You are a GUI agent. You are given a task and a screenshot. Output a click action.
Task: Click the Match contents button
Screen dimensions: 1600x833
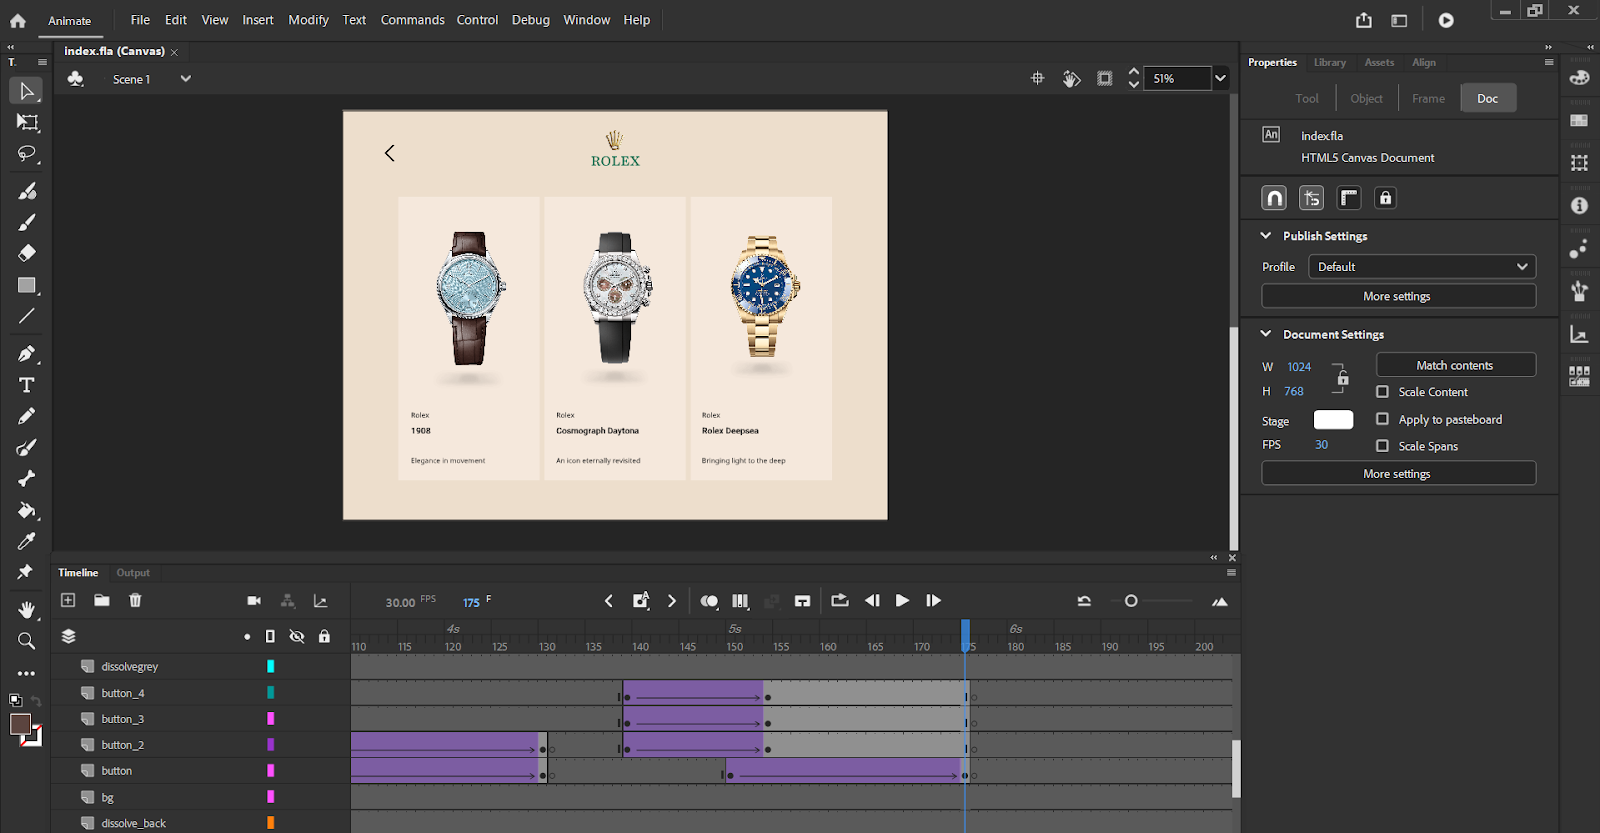pos(1455,365)
